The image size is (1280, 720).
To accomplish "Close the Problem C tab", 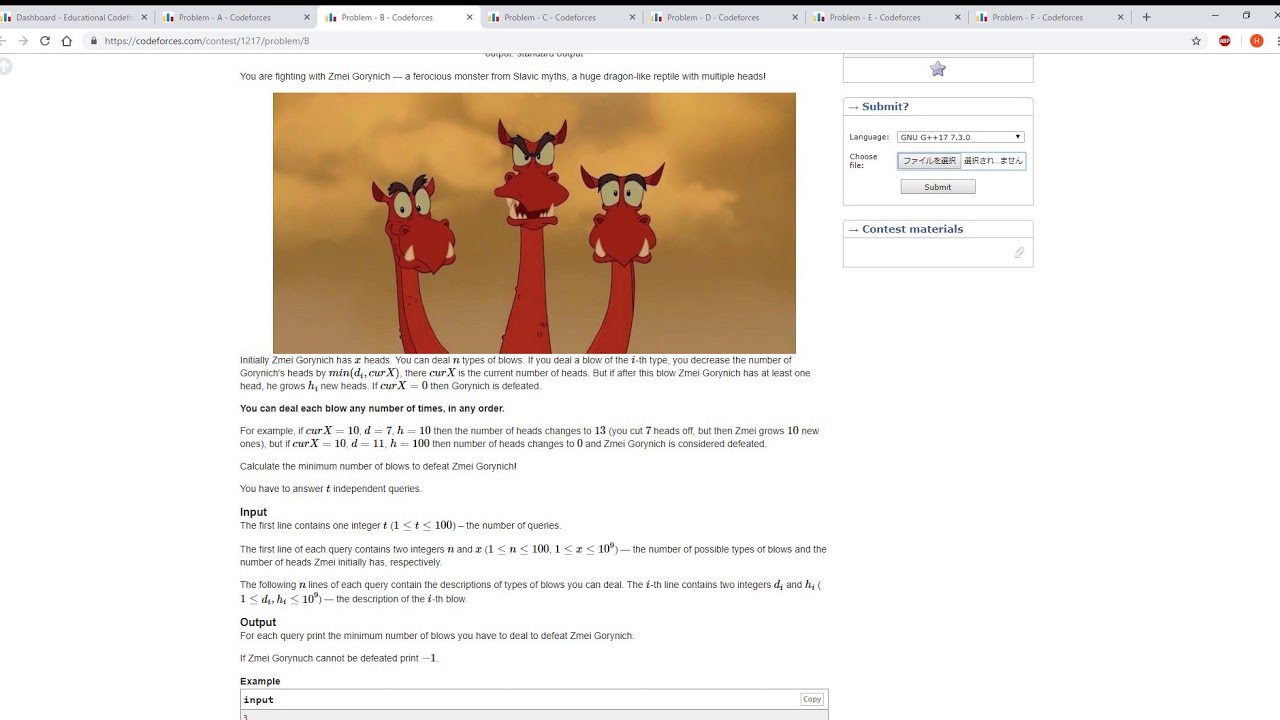I will (632, 17).
